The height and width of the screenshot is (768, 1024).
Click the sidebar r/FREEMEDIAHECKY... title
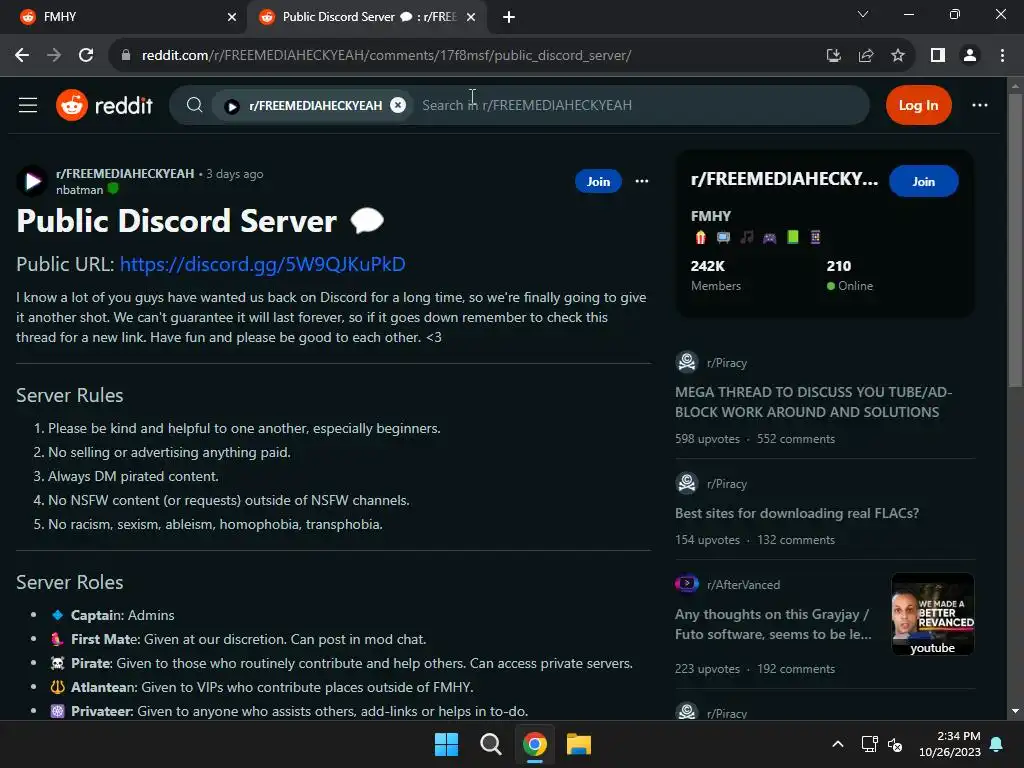click(784, 179)
